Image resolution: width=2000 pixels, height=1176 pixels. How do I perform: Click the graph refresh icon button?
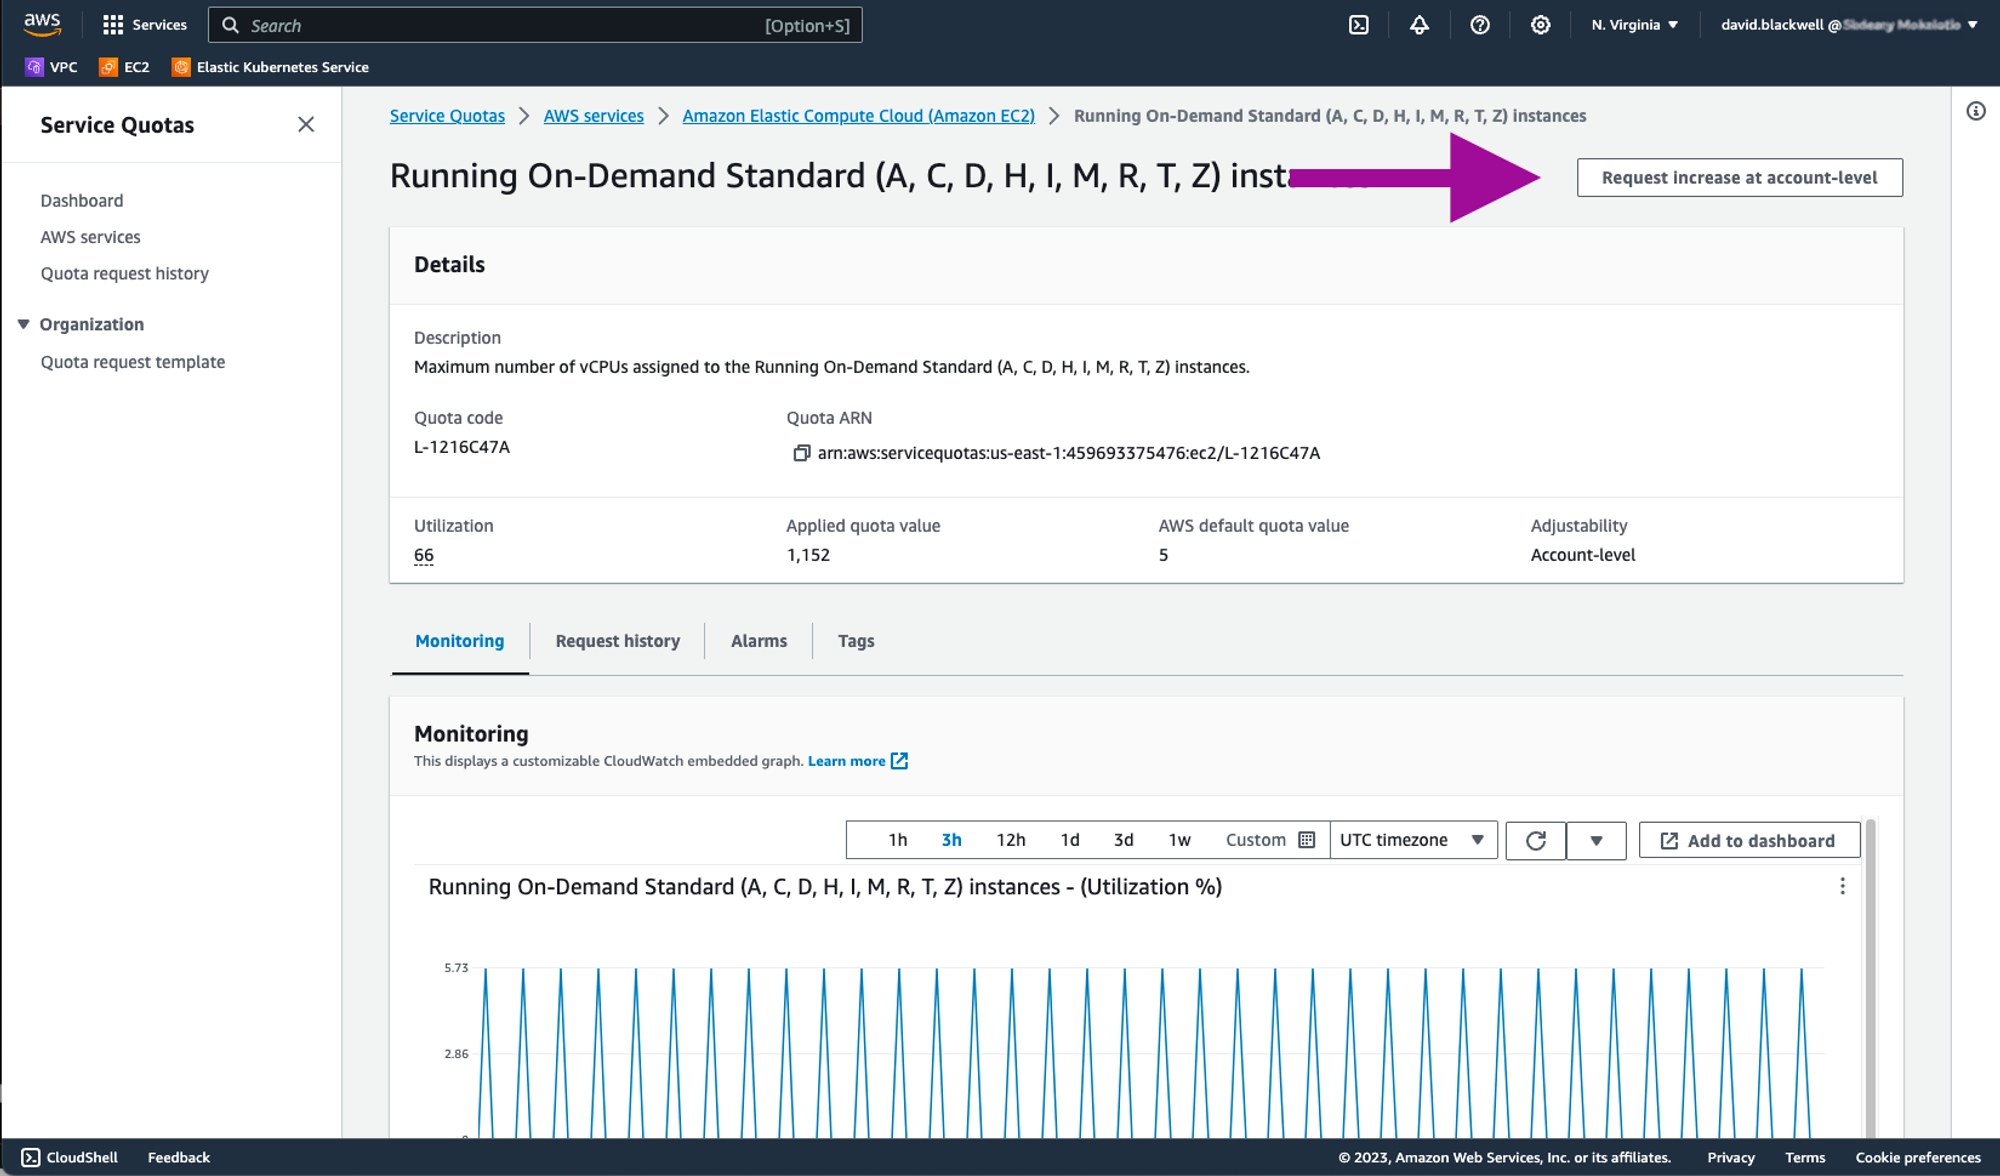pos(1536,840)
